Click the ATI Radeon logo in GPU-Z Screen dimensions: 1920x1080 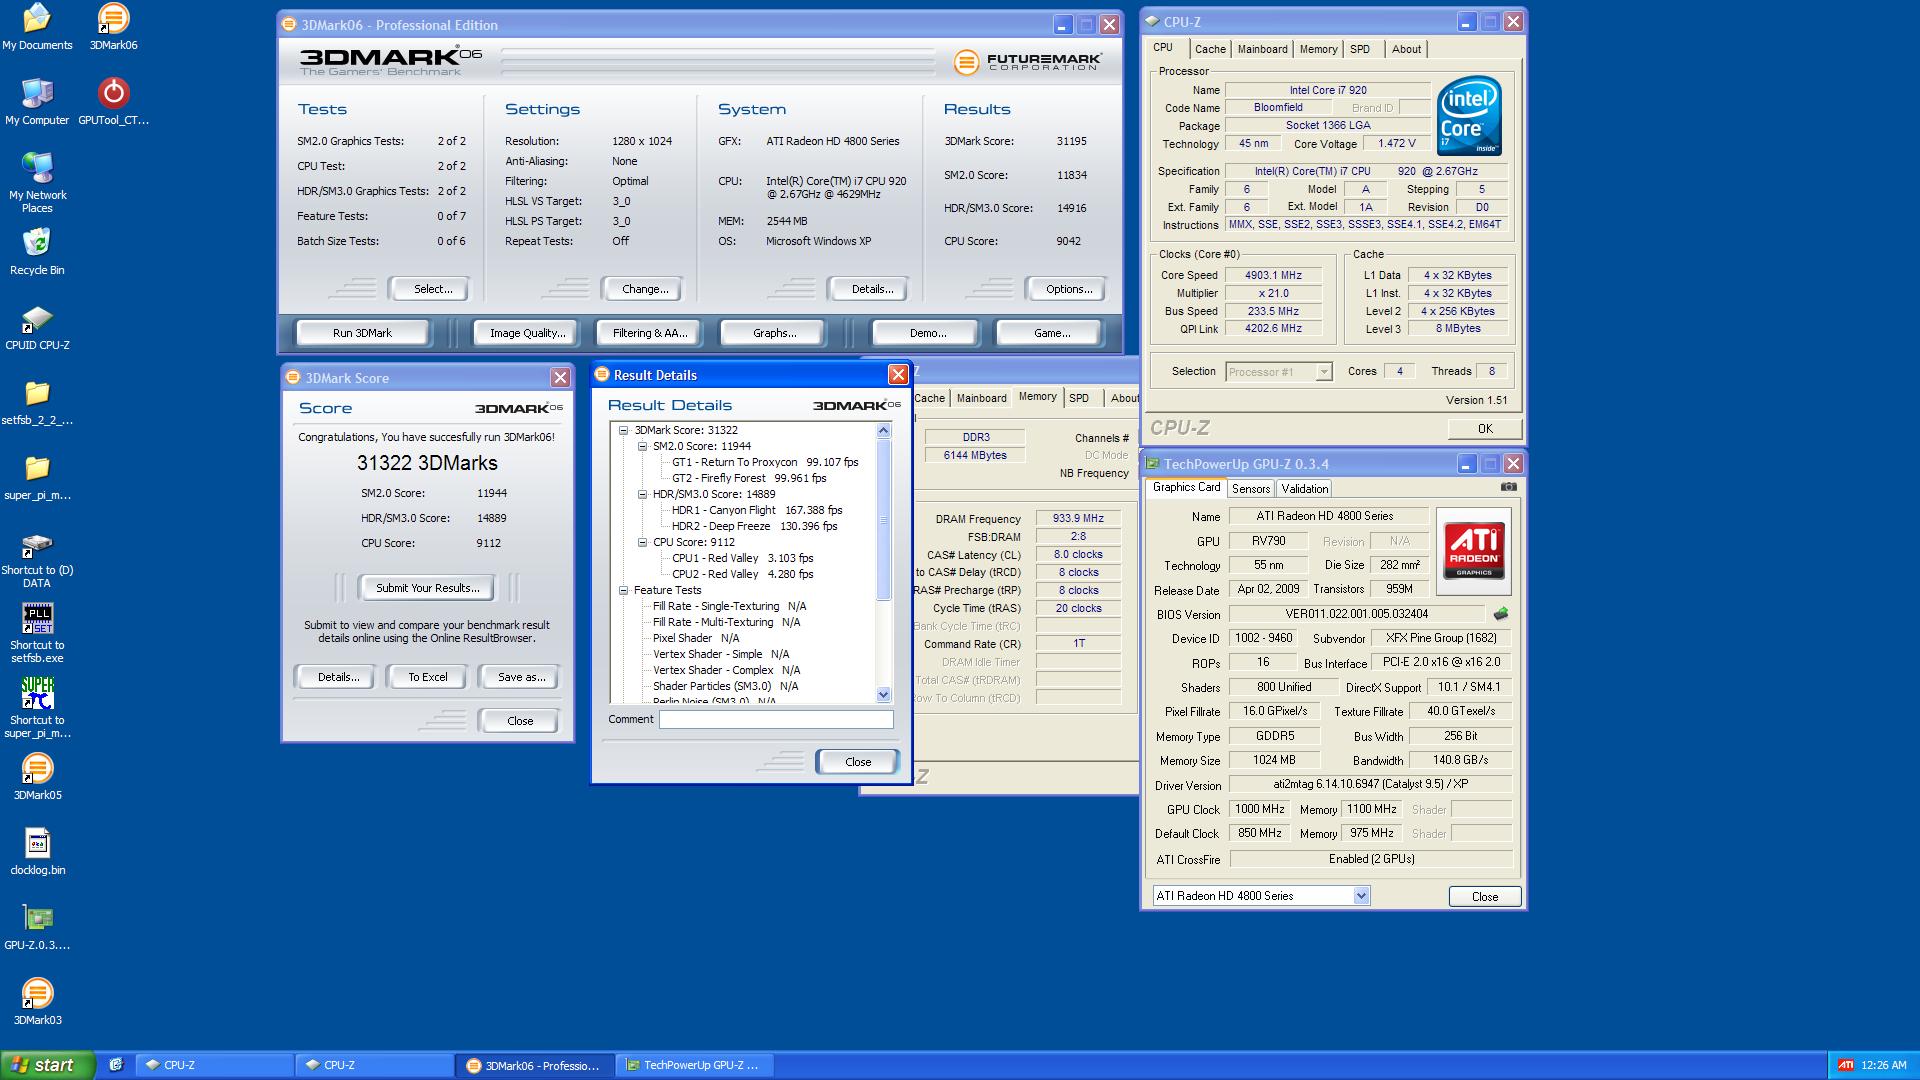pyautogui.click(x=1474, y=550)
